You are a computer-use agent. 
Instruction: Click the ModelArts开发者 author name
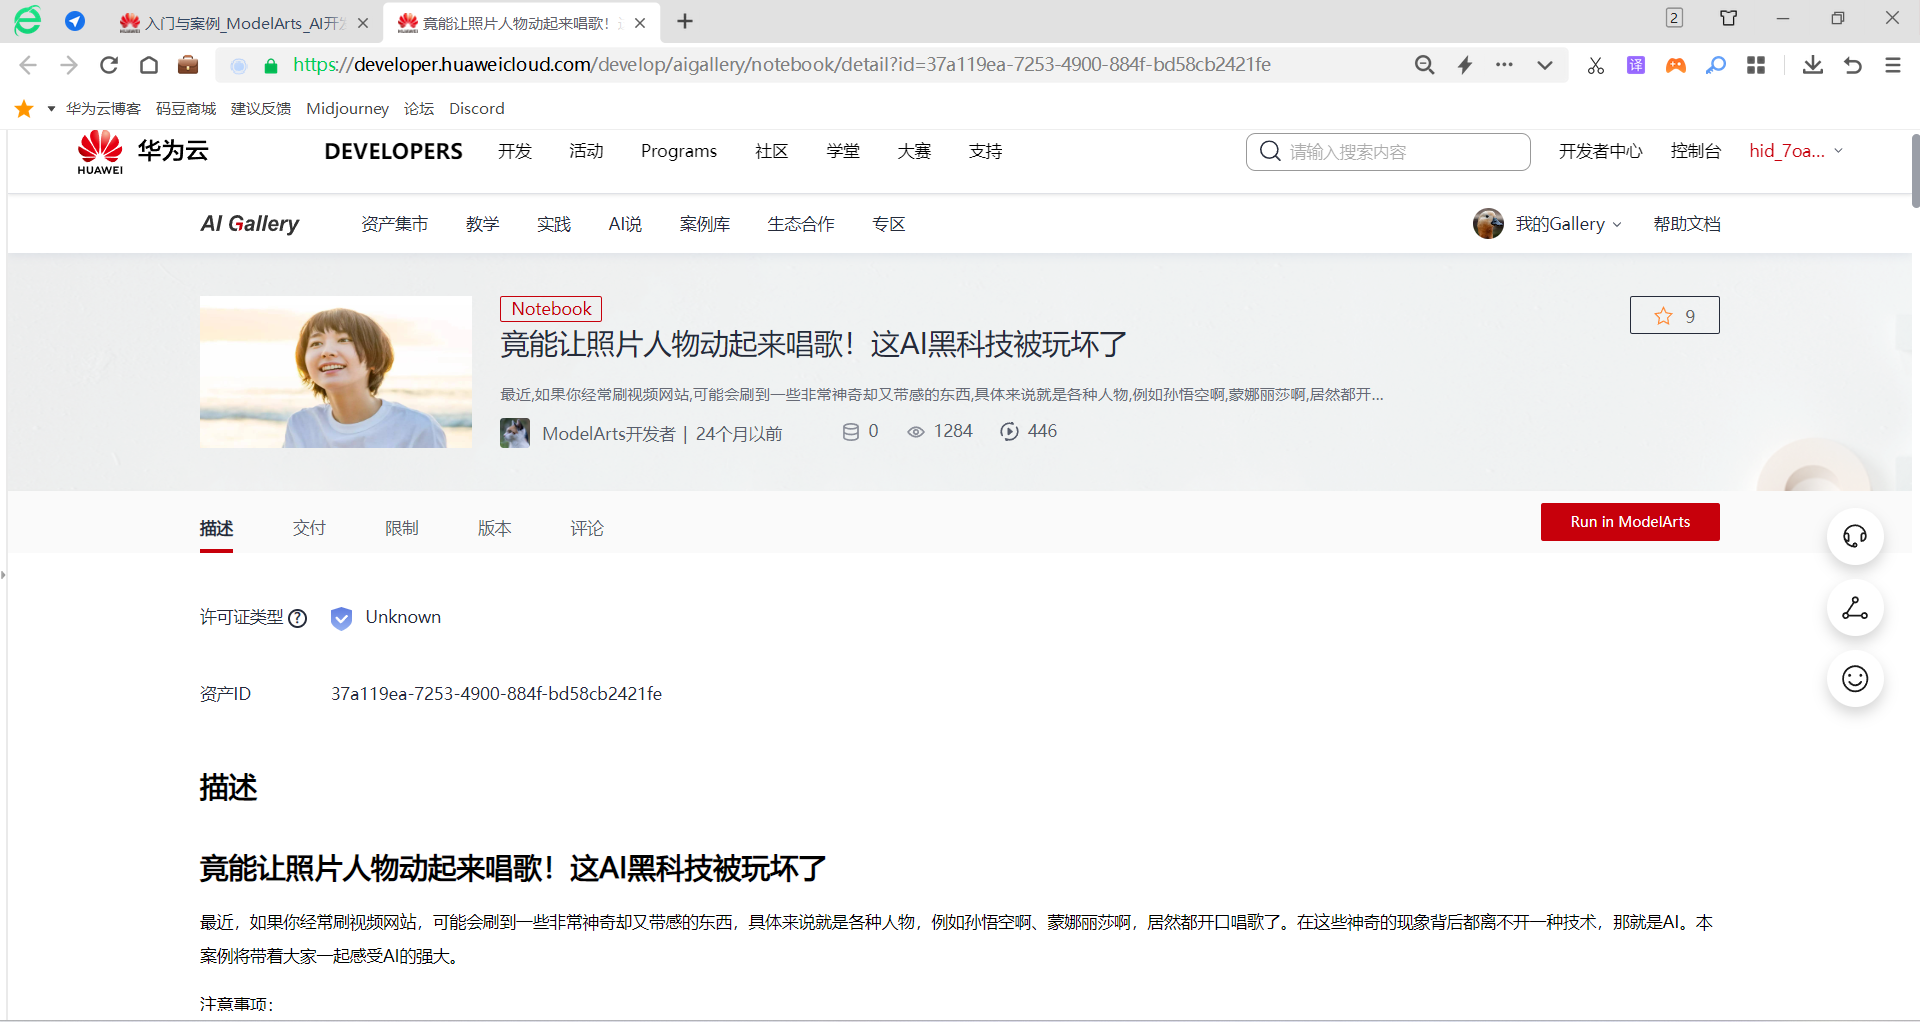click(609, 434)
